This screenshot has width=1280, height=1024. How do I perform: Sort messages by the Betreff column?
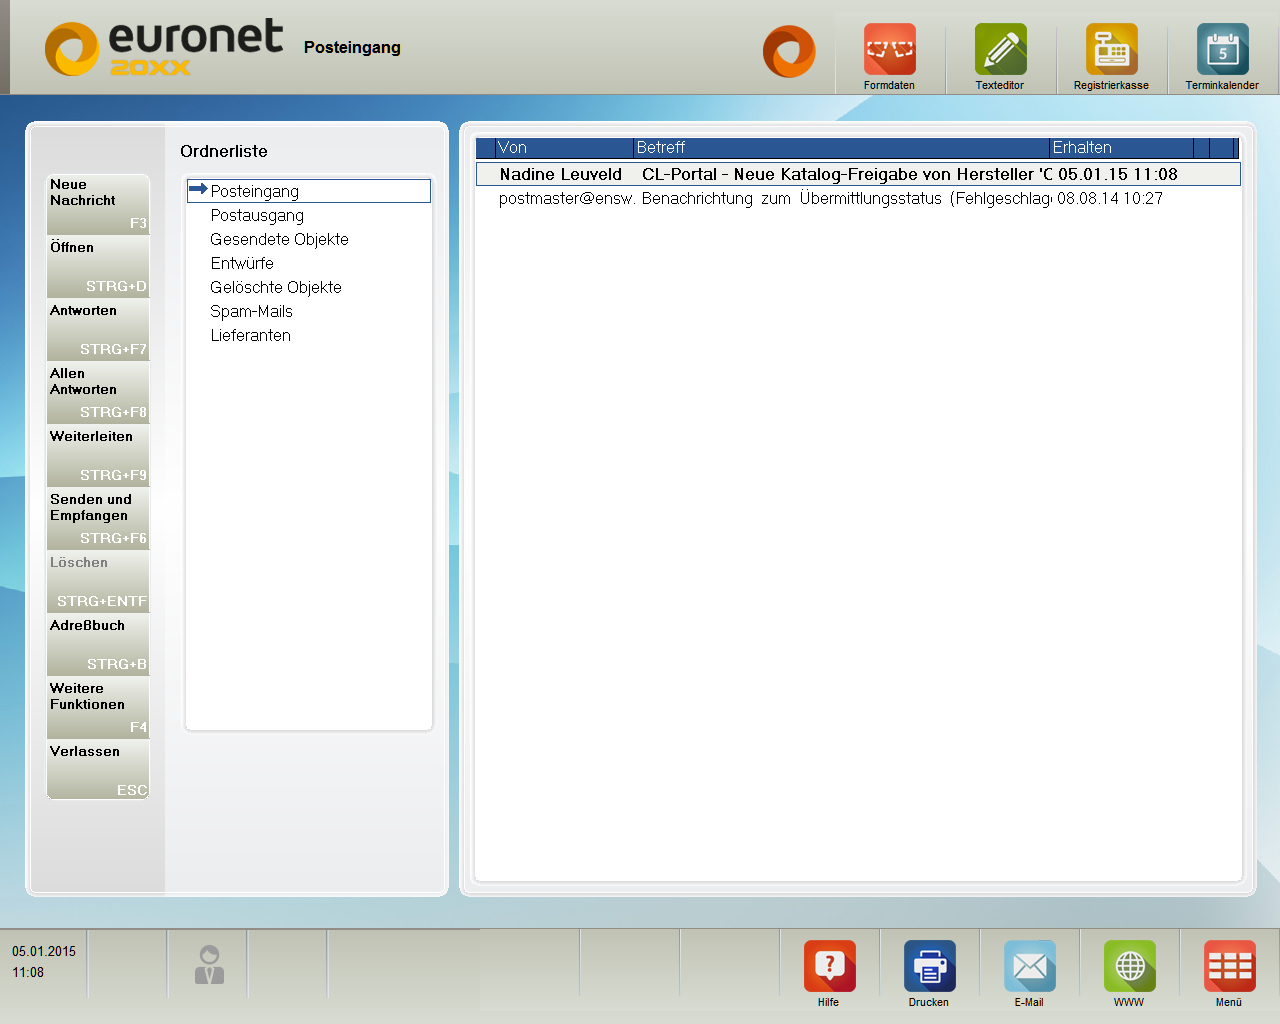(x=841, y=148)
